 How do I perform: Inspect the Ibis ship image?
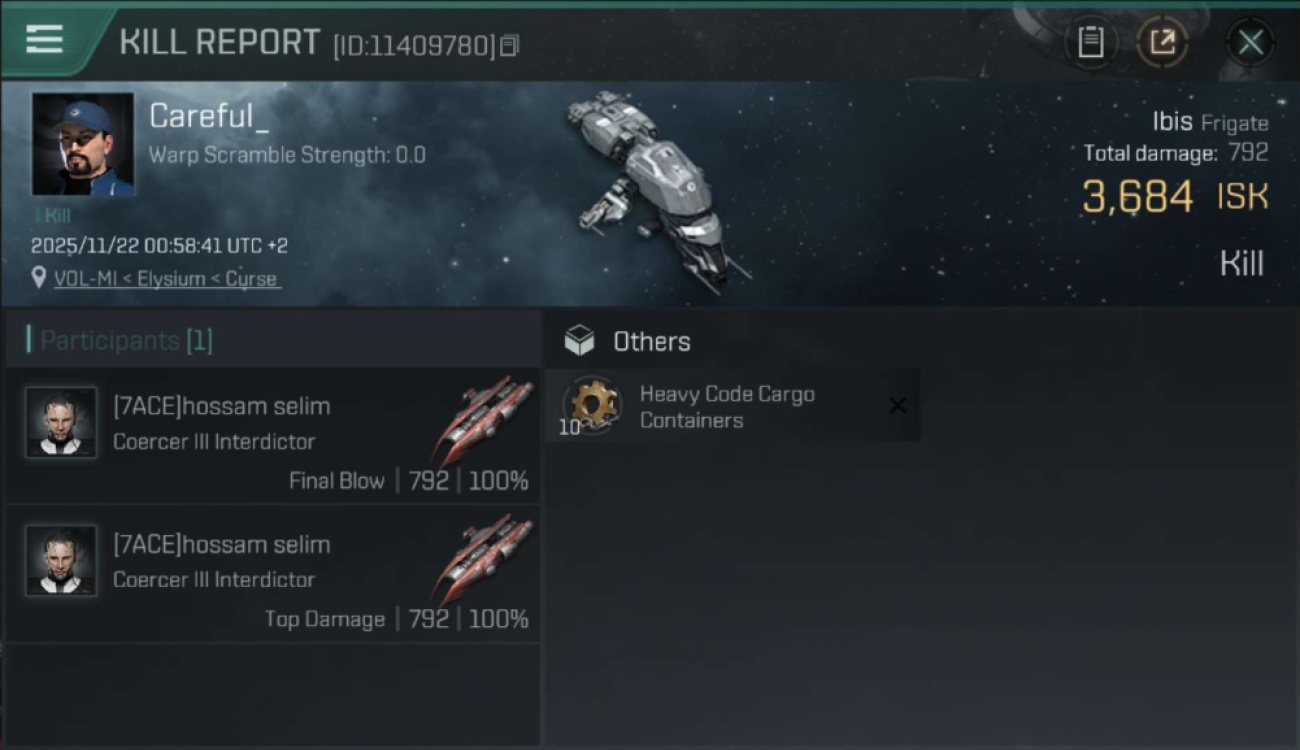[655, 190]
